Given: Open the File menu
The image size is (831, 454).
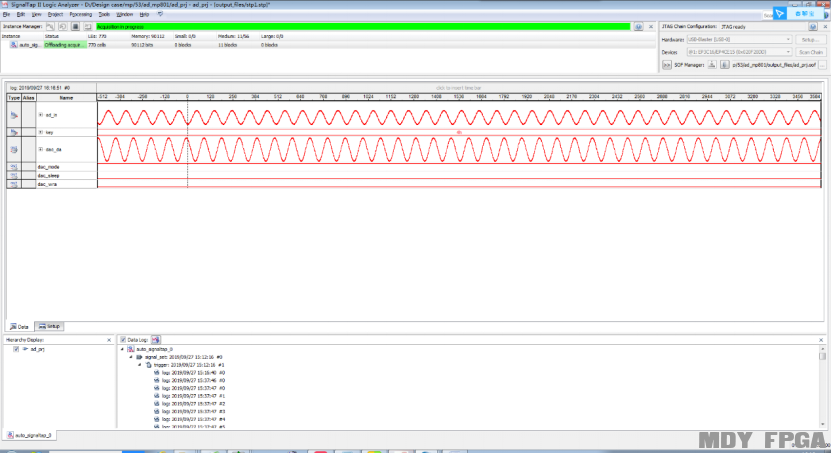Looking at the screenshot, I should coord(6,14).
